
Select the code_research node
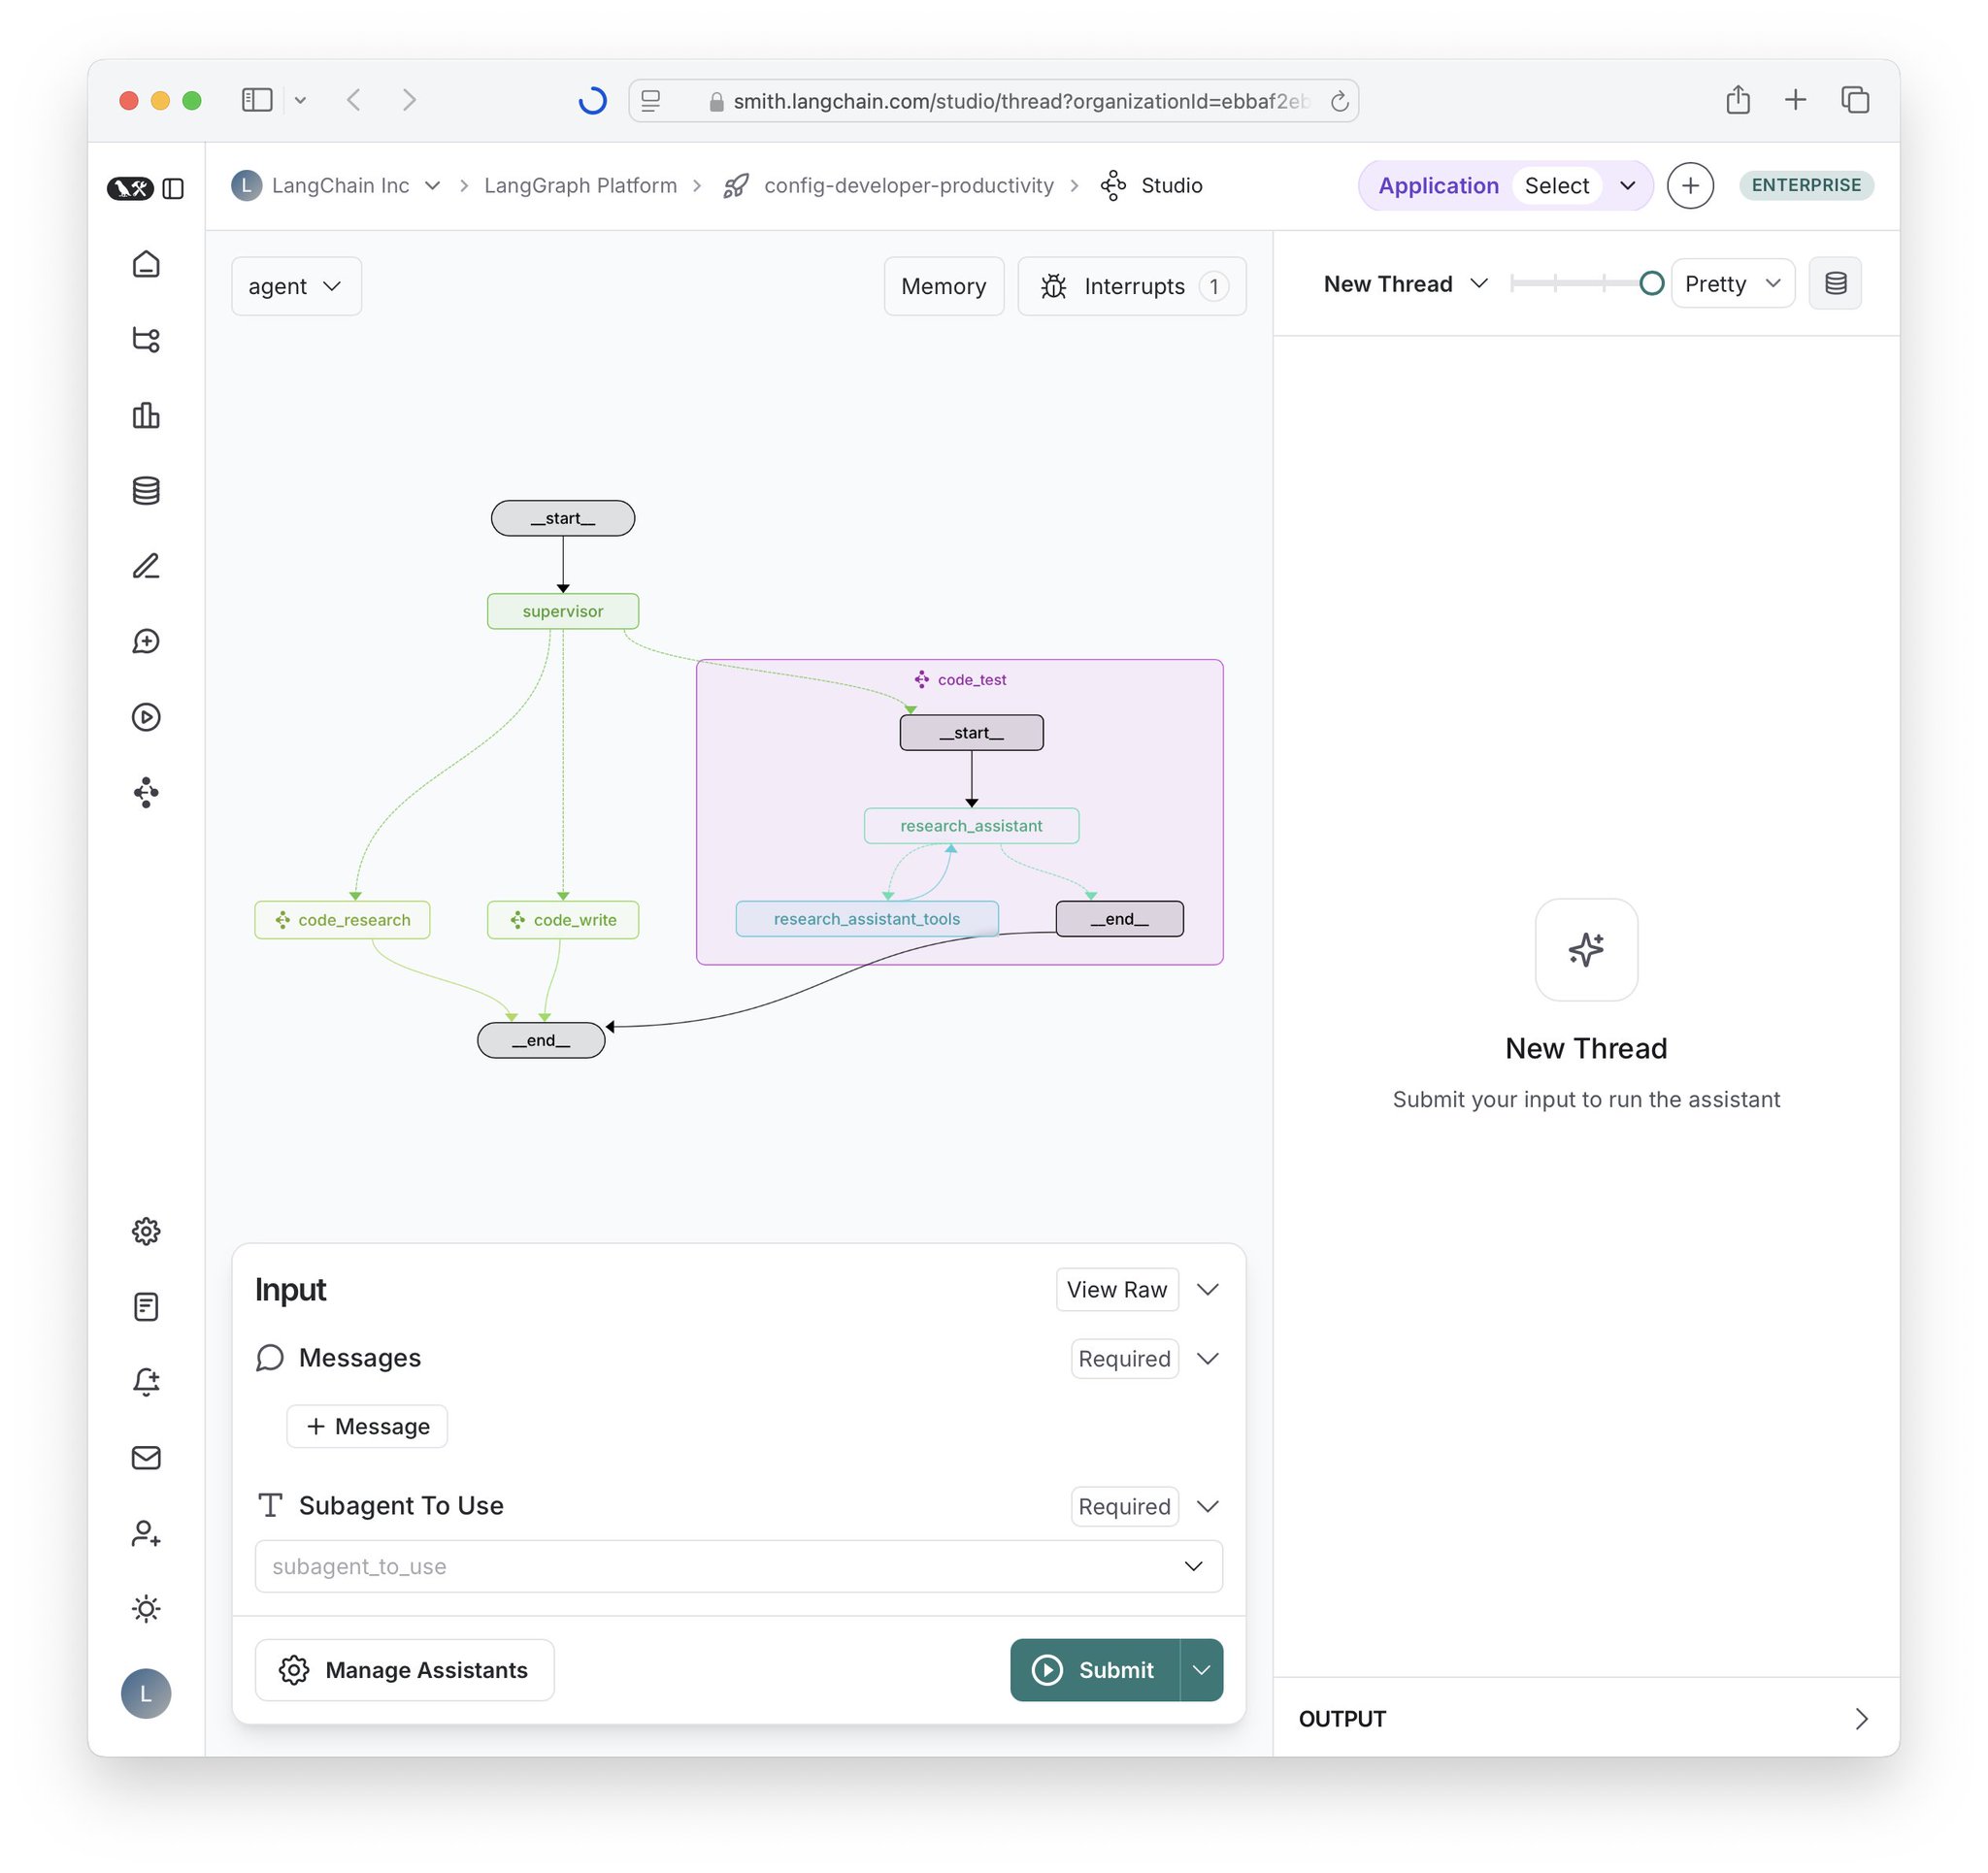pyautogui.click(x=342, y=920)
